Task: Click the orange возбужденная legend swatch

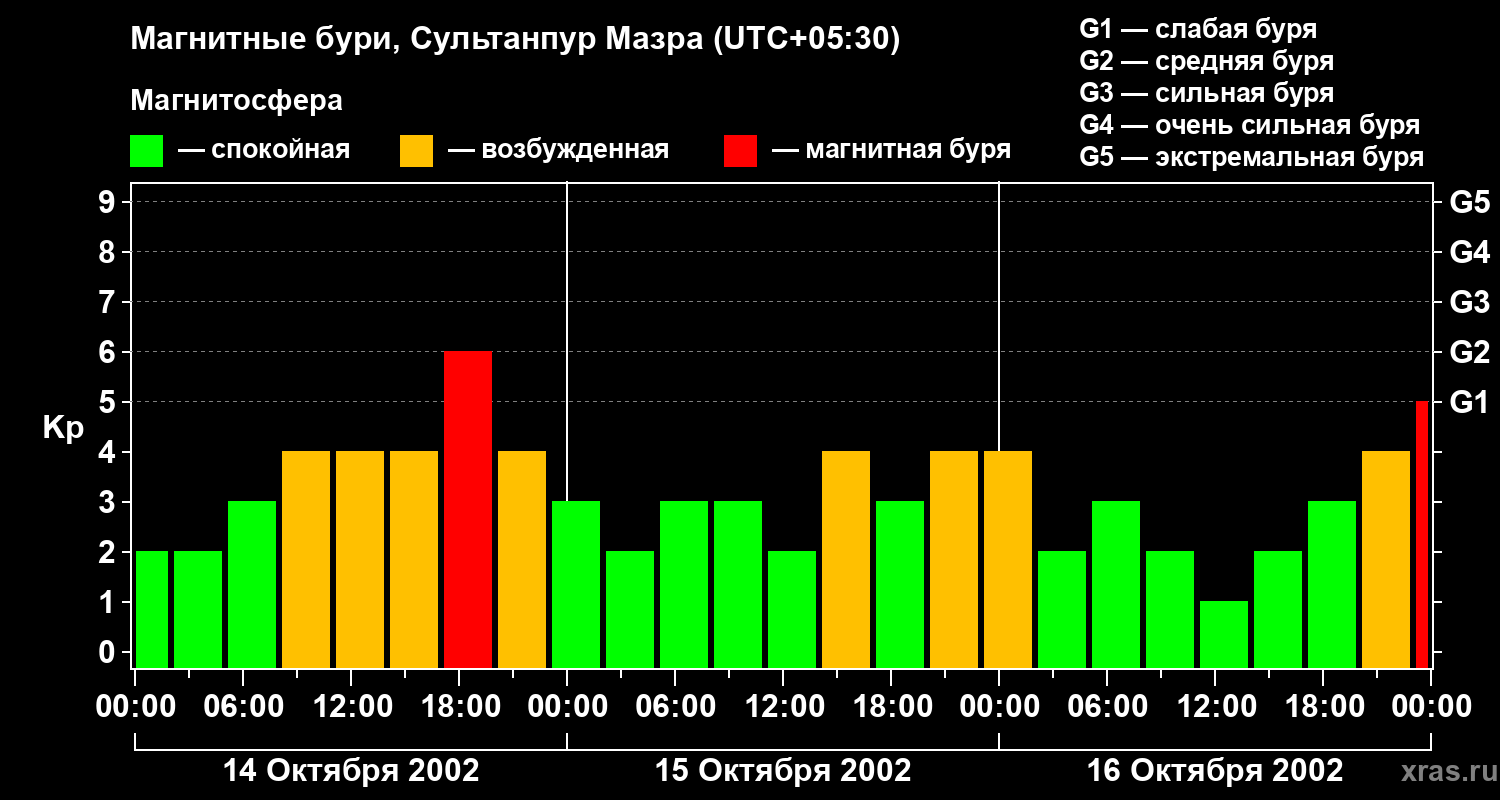Action: click(416, 150)
